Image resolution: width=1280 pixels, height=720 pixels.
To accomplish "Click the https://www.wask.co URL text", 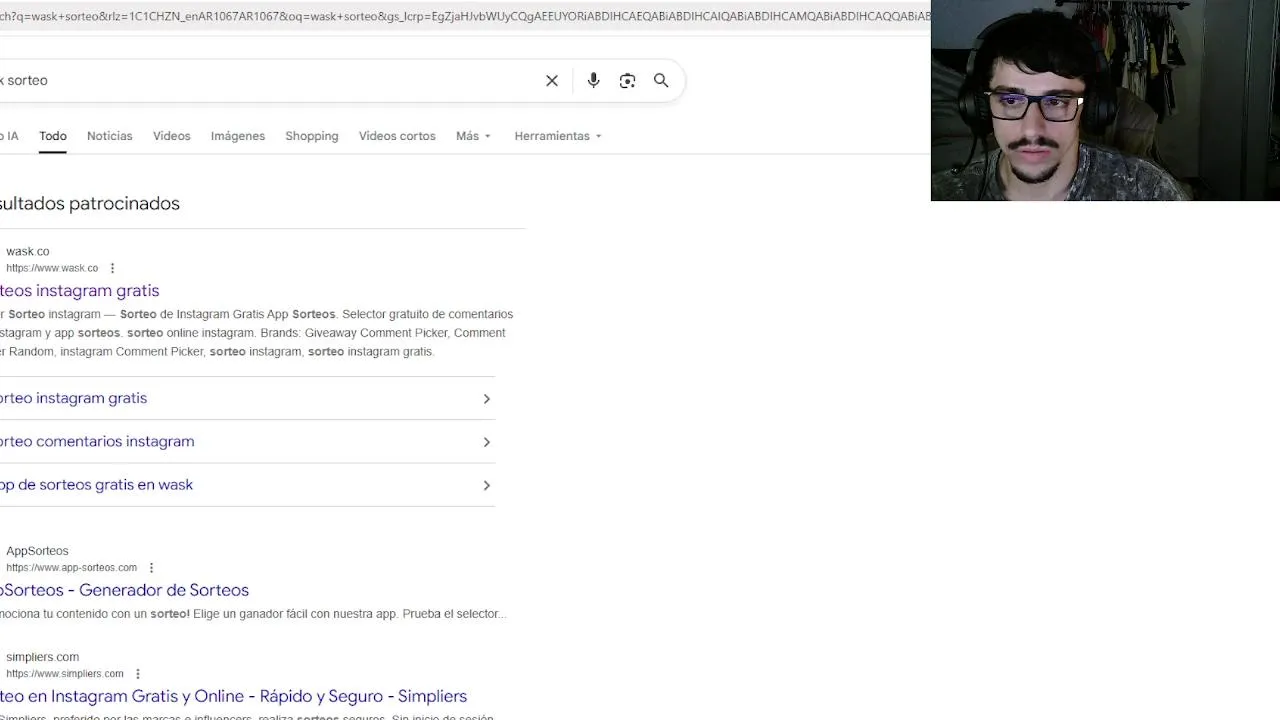I will (x=52, y=268).
